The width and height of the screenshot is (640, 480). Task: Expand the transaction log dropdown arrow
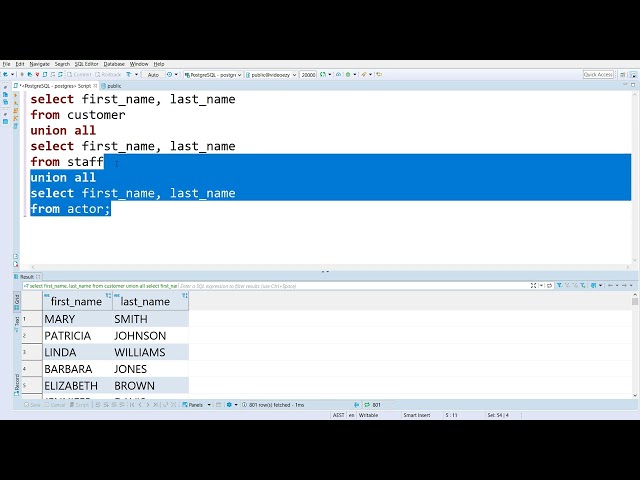click(x=176, y=74)
